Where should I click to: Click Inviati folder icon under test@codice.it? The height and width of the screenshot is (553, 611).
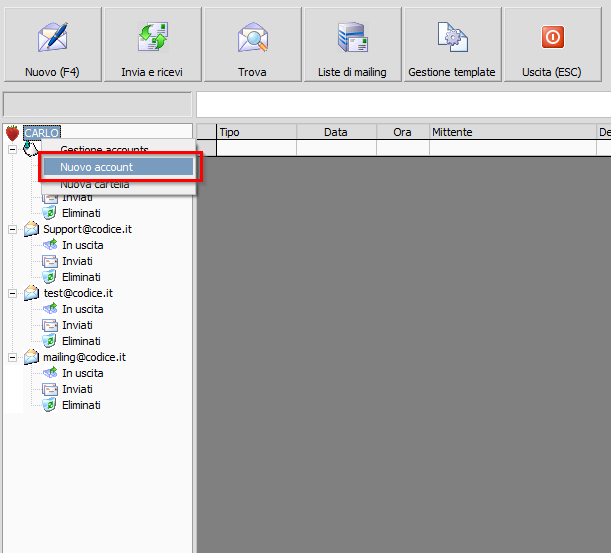50,325
